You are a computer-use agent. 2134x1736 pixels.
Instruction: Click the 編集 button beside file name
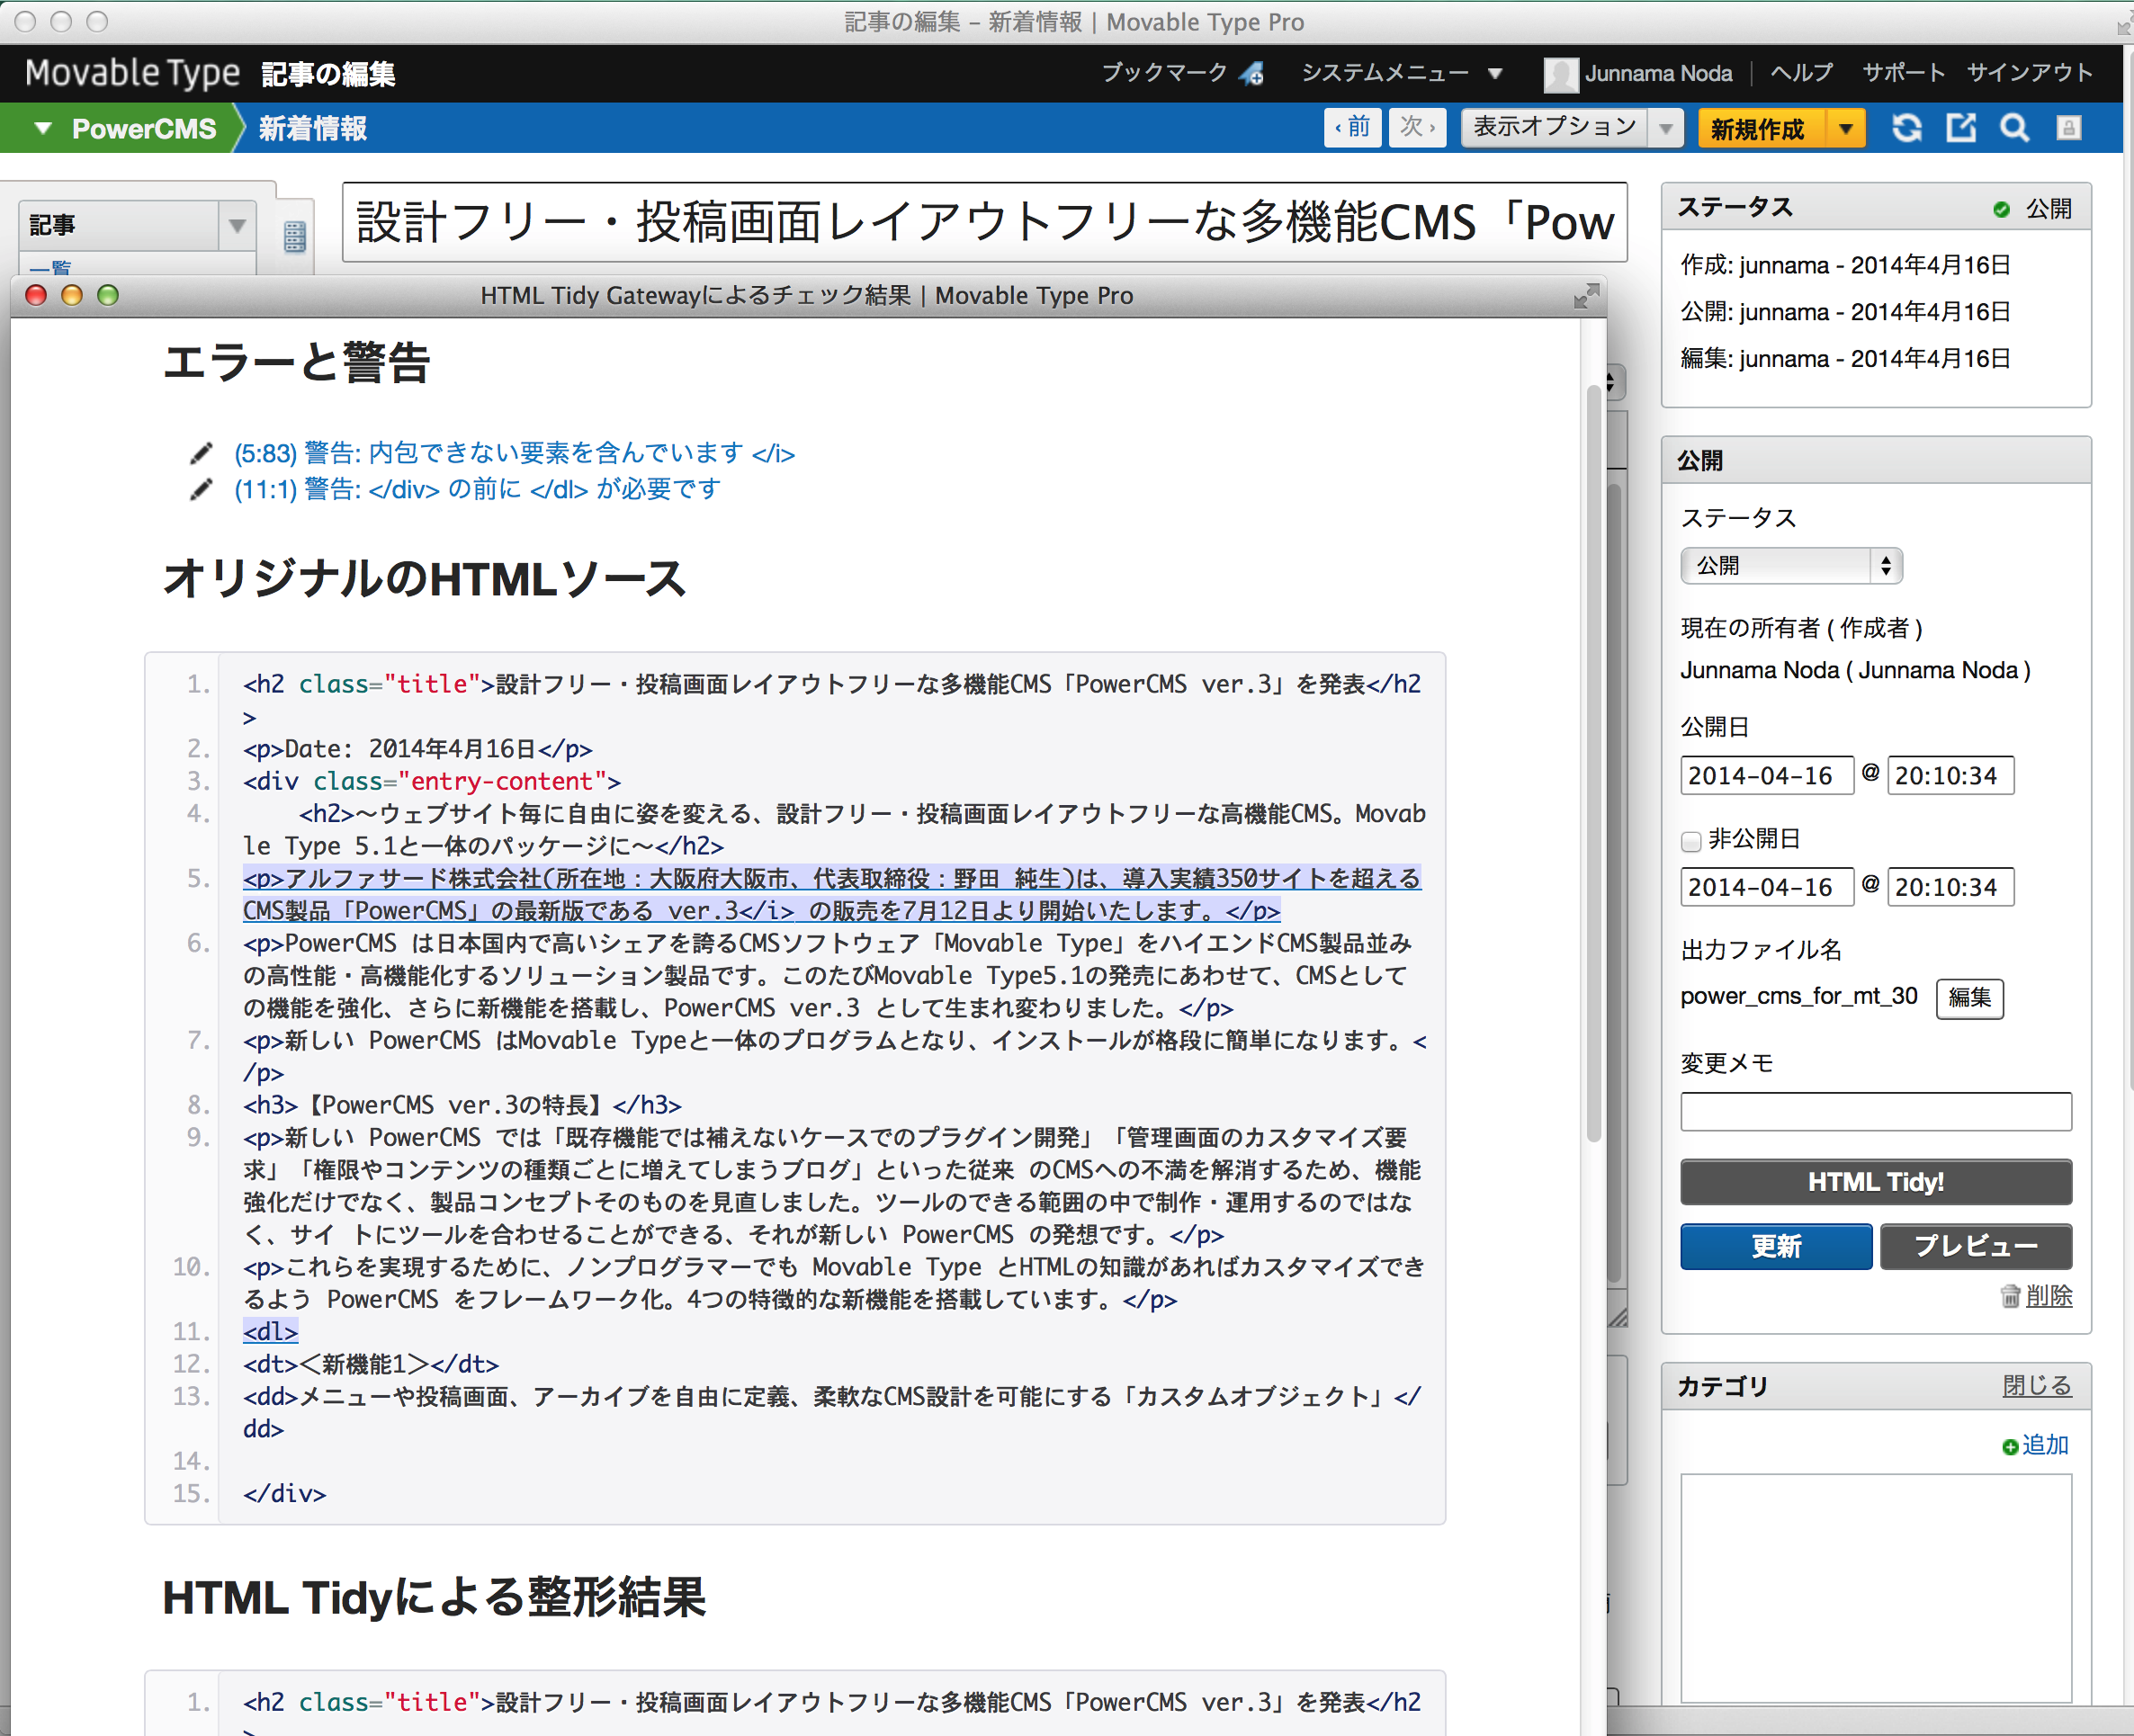(1969, 998)
